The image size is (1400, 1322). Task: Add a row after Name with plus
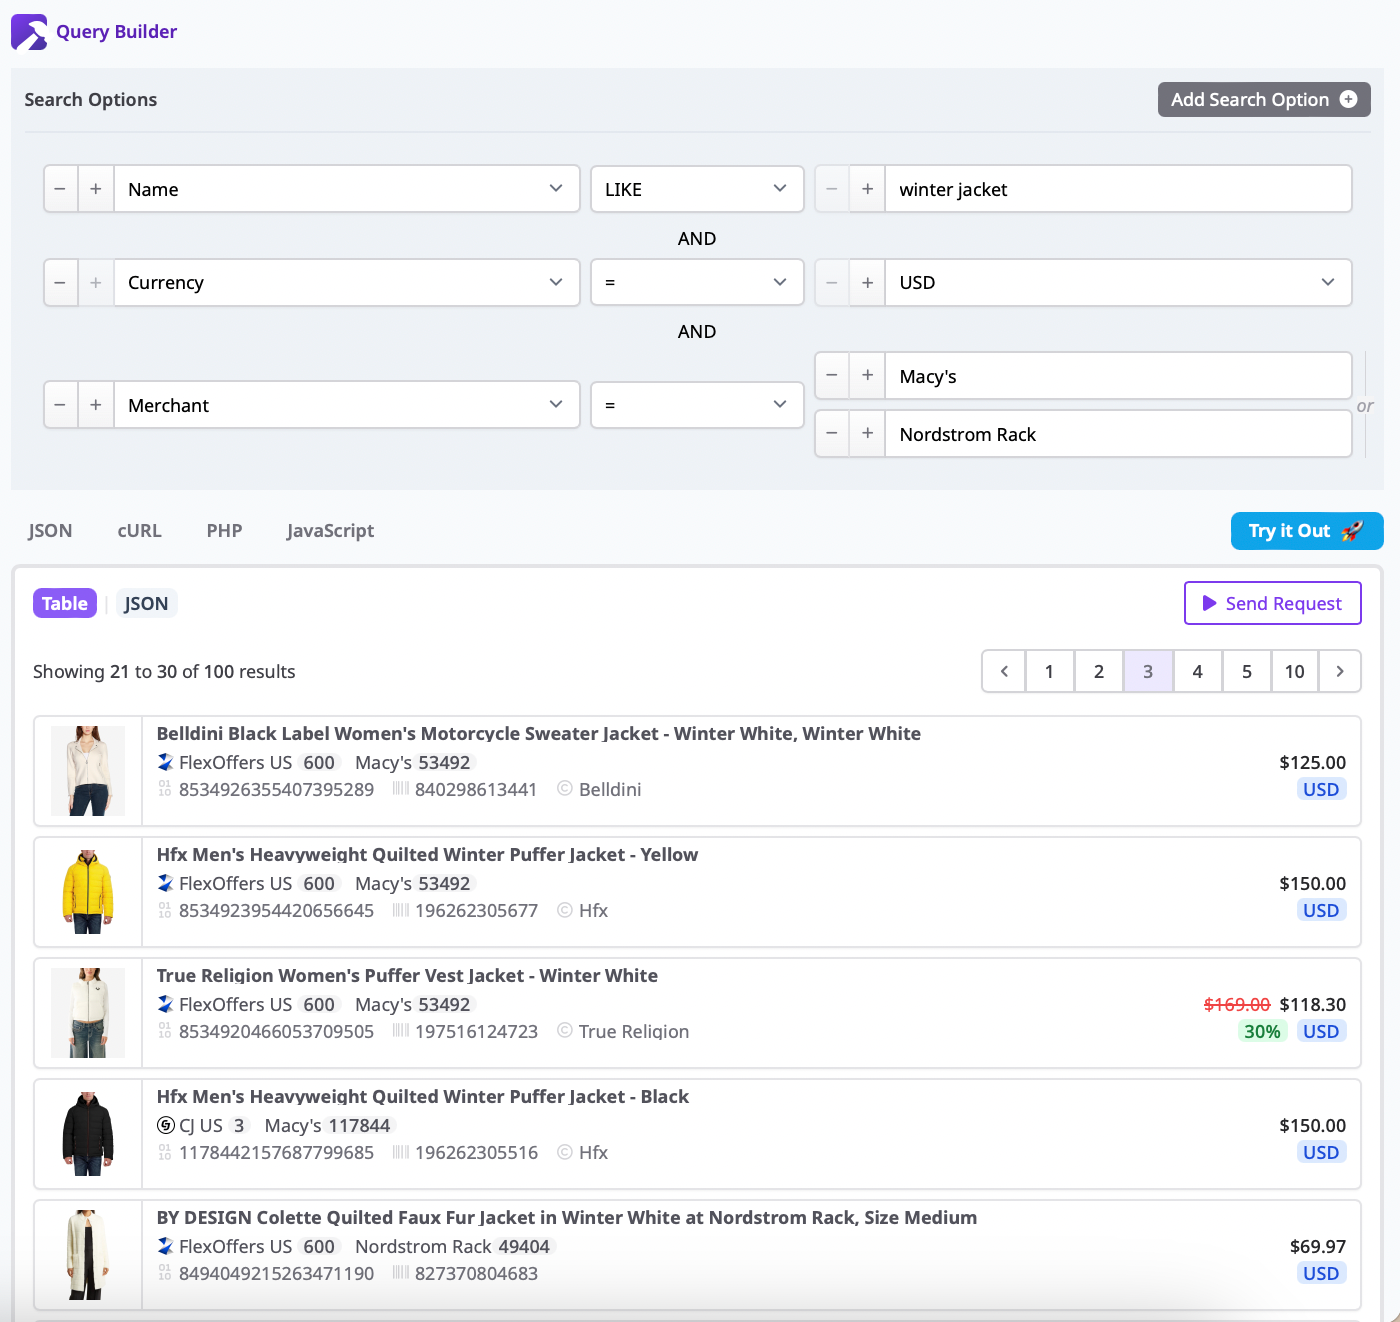point(96,189)
